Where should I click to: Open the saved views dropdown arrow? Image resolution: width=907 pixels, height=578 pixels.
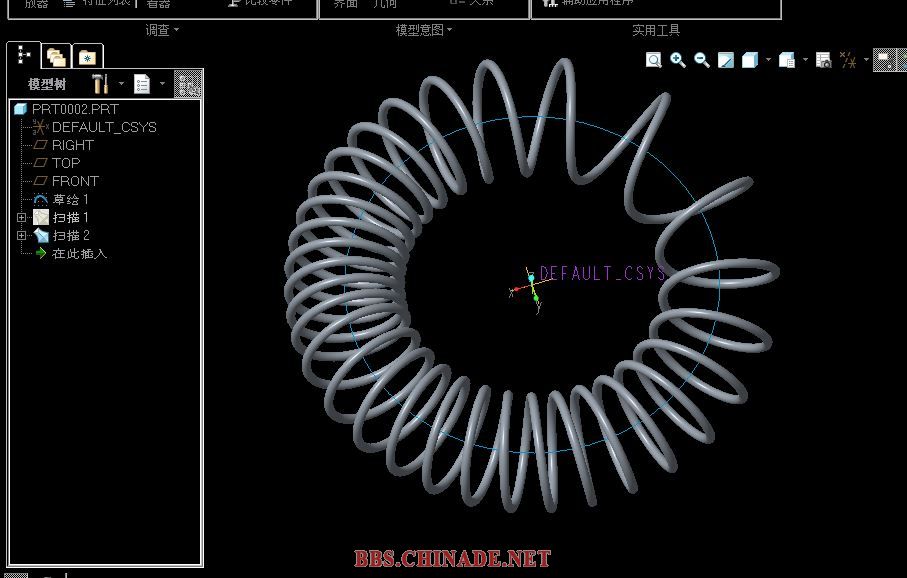[805, 60]
